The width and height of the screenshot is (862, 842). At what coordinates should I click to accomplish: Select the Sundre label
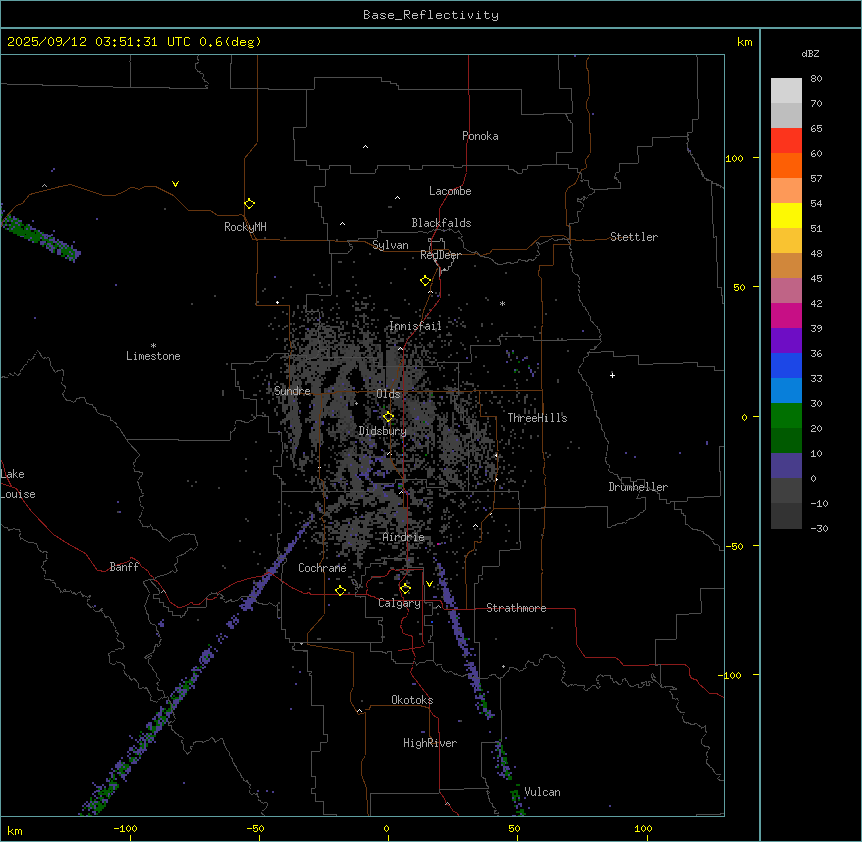292,391
